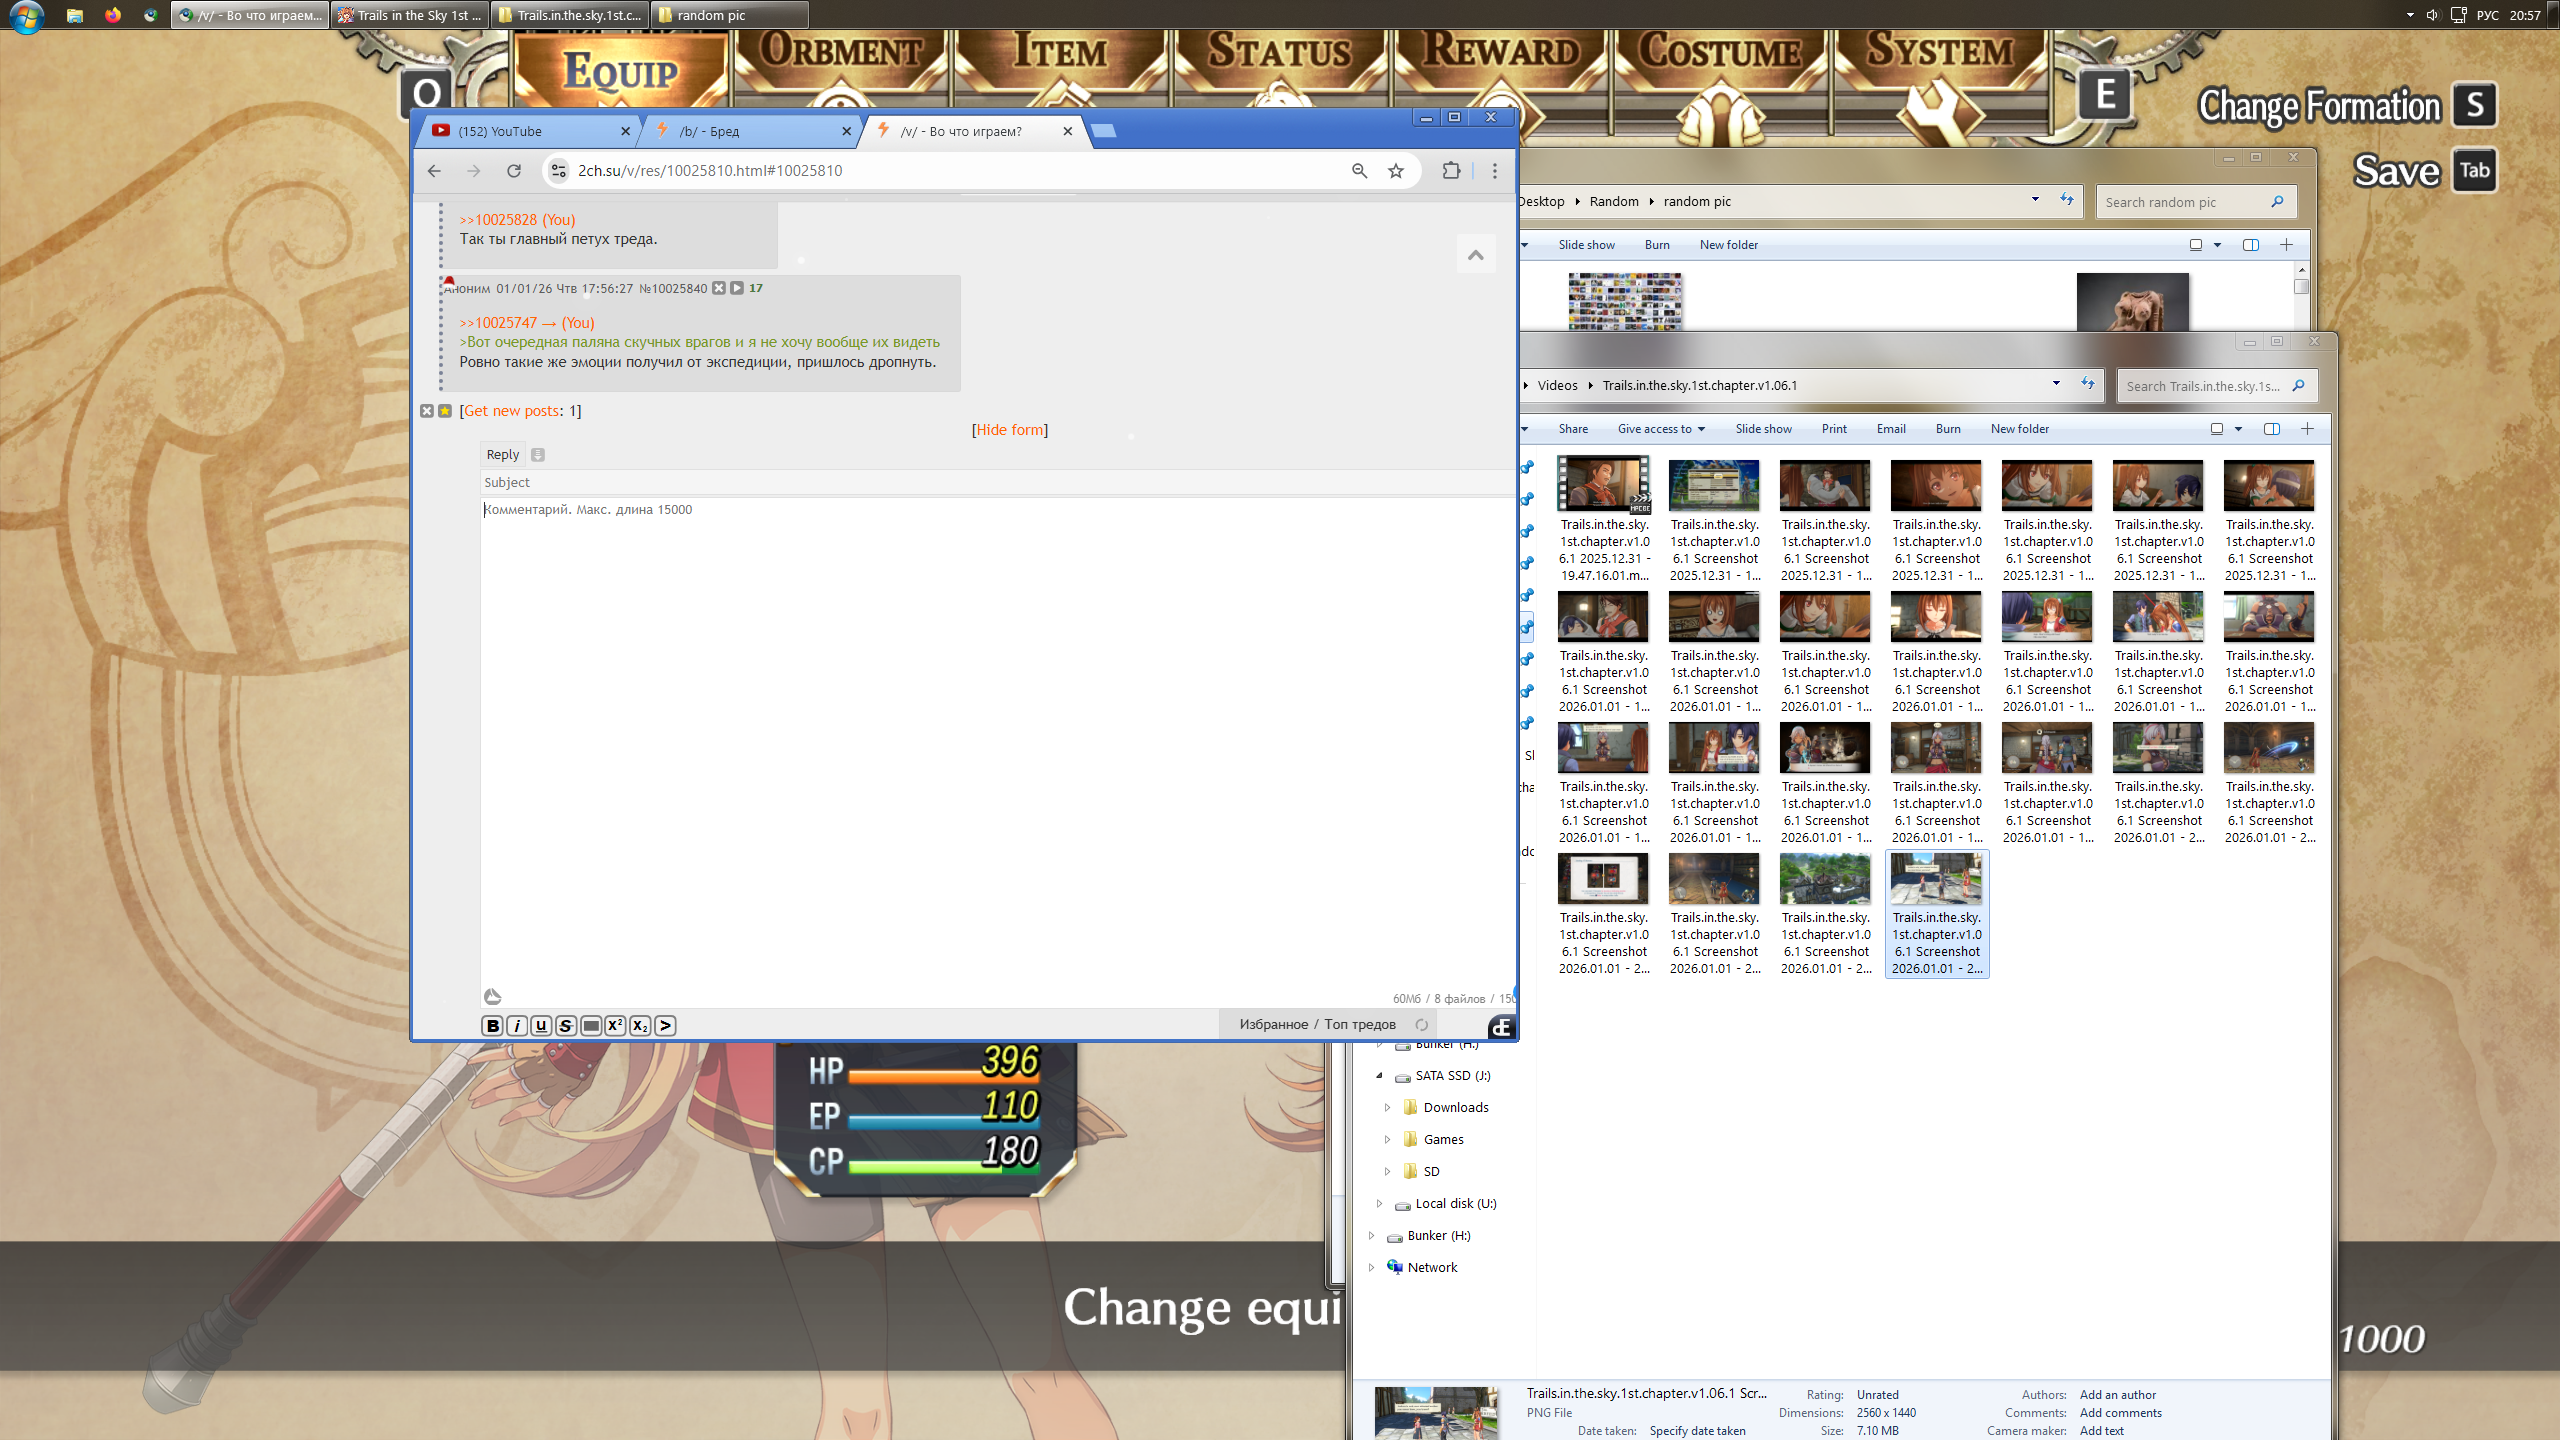Toggle italic formatting button
This screenshot has width=2560, height=1440.
tap(517, 1025)
